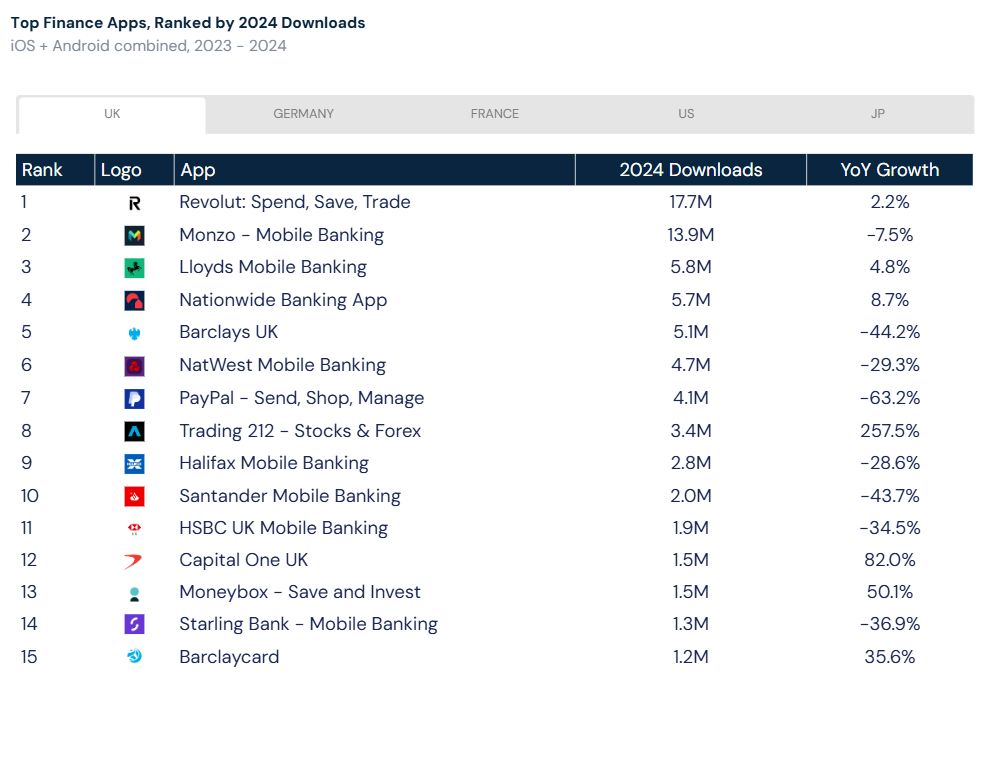This screenshot has width=996, height=762.
Task: Click the Nationwide Banking App logo
Action: pyautogui.click(x=134, y=300)
